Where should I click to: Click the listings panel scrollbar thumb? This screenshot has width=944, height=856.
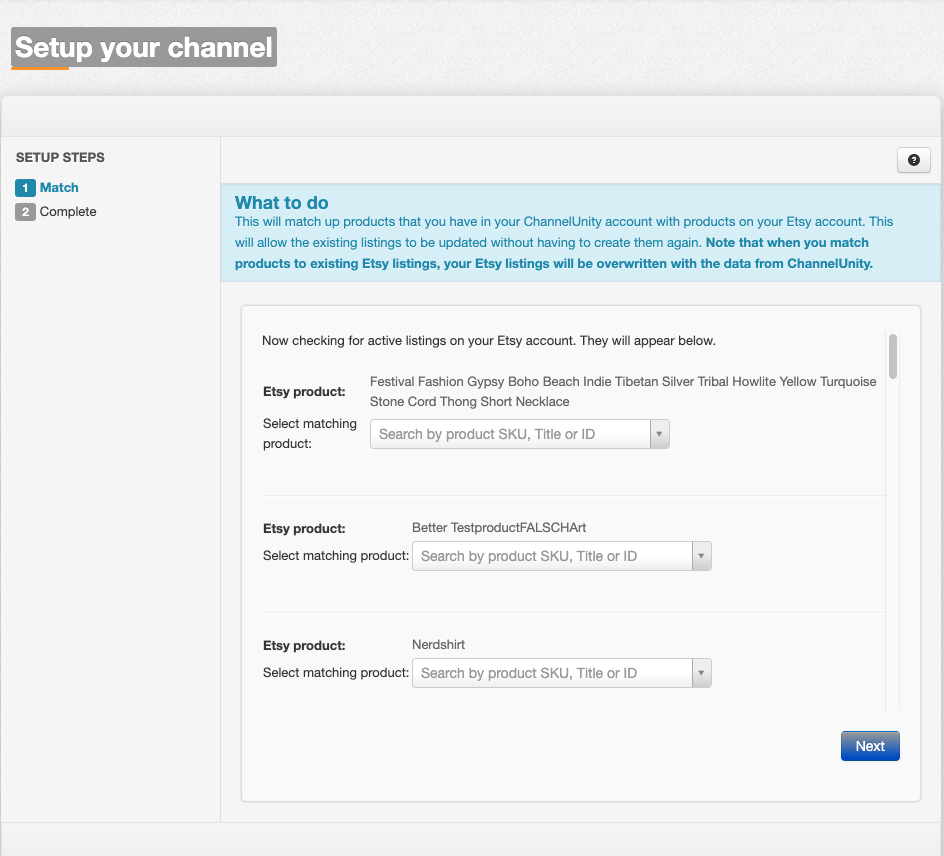click(x=893, y=356)
